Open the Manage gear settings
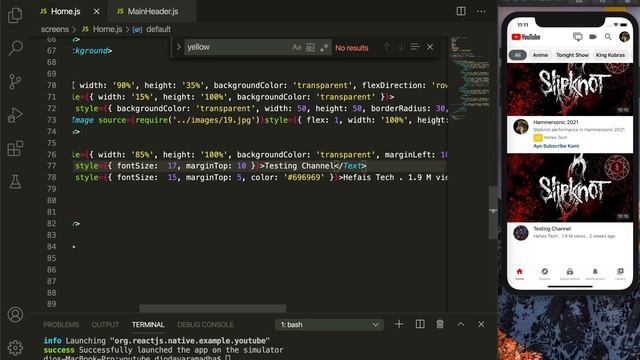This screenshot has height=360, width=640. click(15, 348)
